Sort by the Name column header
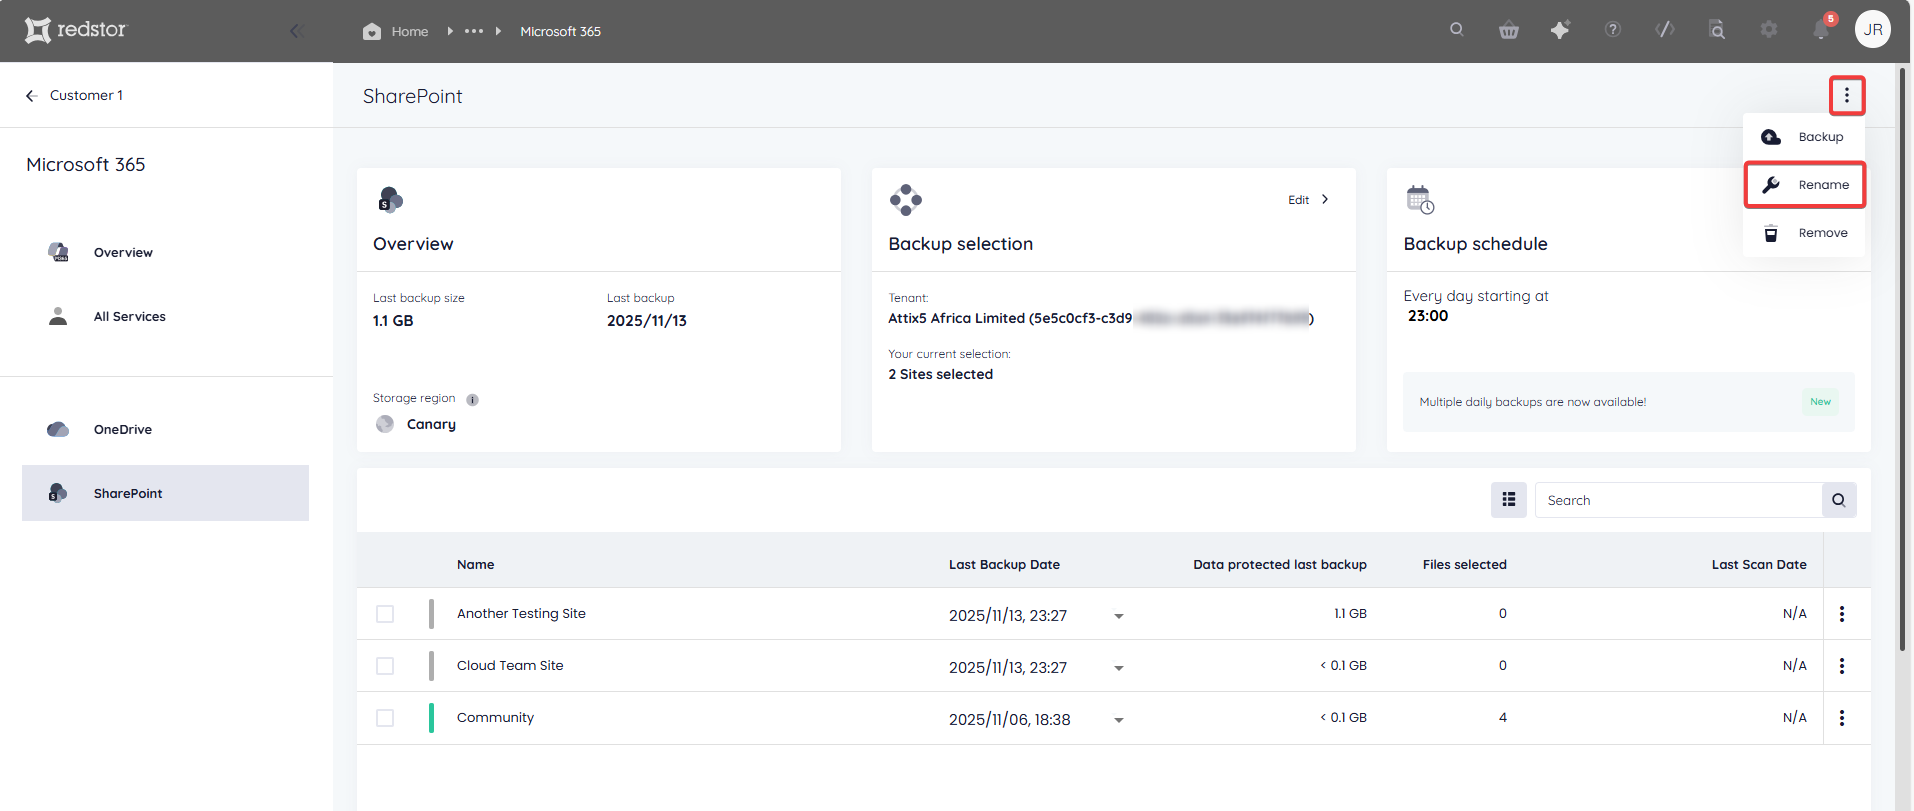The width and height of the screenshot is (1914, 811). pyautogui.click(x=475, y=565)
